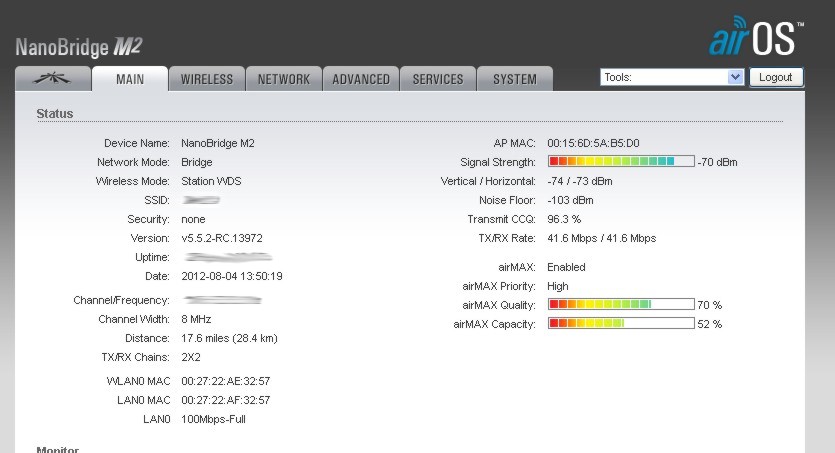The height and width of the screenshot is (453, 835).
Task: Click the airMAX Capacity bar
Action: pyautogui.click(x=621, y=323)
